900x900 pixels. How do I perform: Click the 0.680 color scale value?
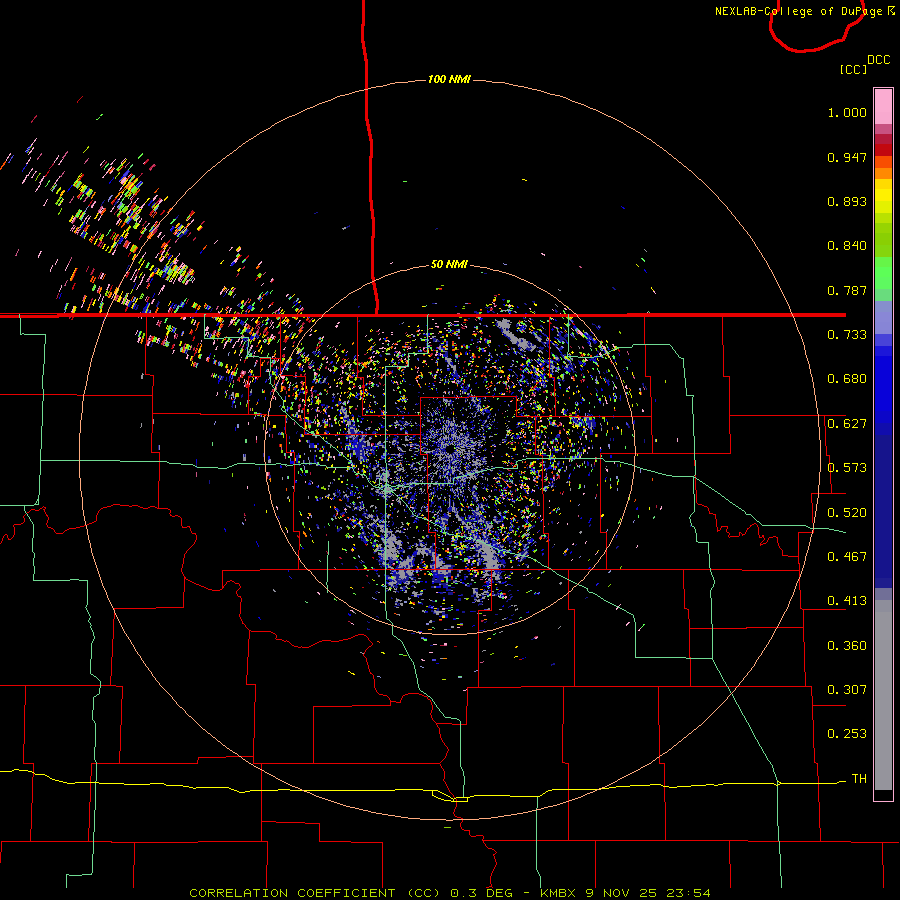point(847,379)
